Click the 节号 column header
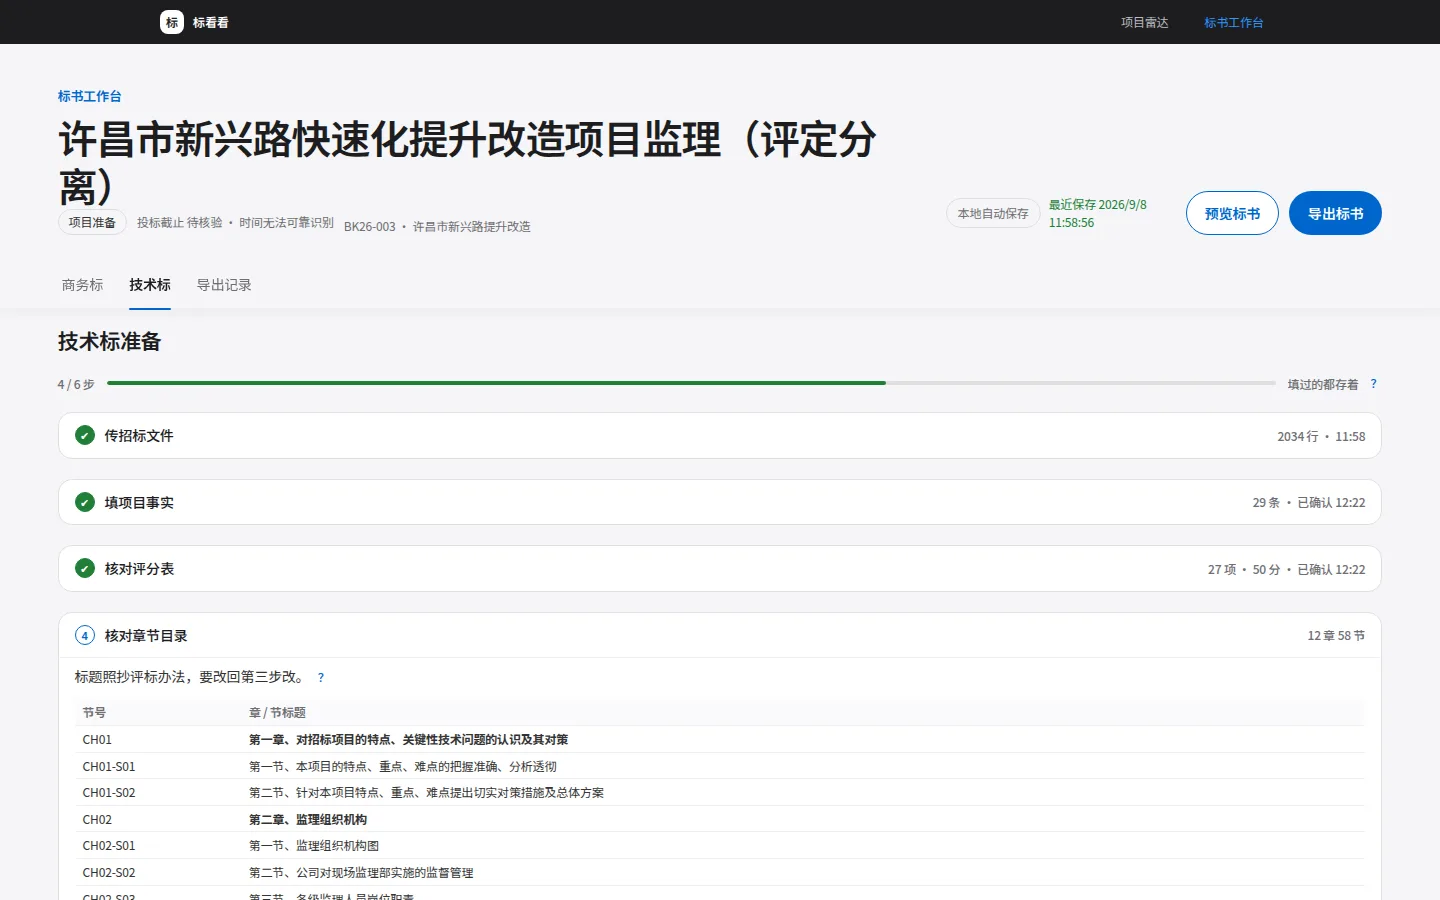Screen dimensions: 1440x900 (94, 713)
